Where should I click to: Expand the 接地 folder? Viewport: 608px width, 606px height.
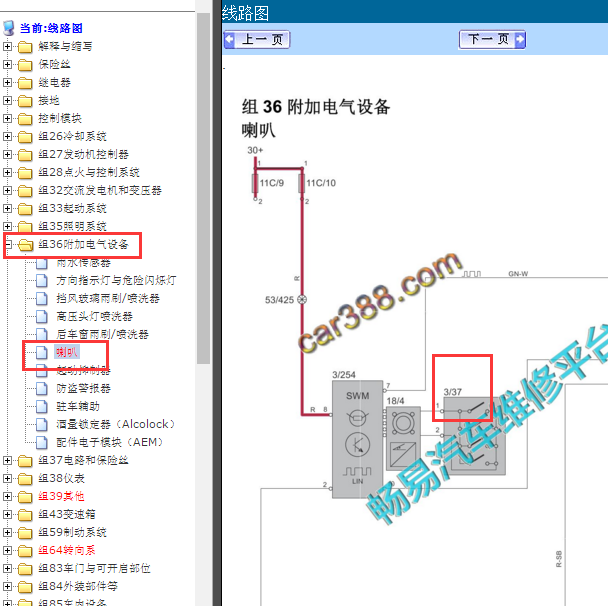7,100
